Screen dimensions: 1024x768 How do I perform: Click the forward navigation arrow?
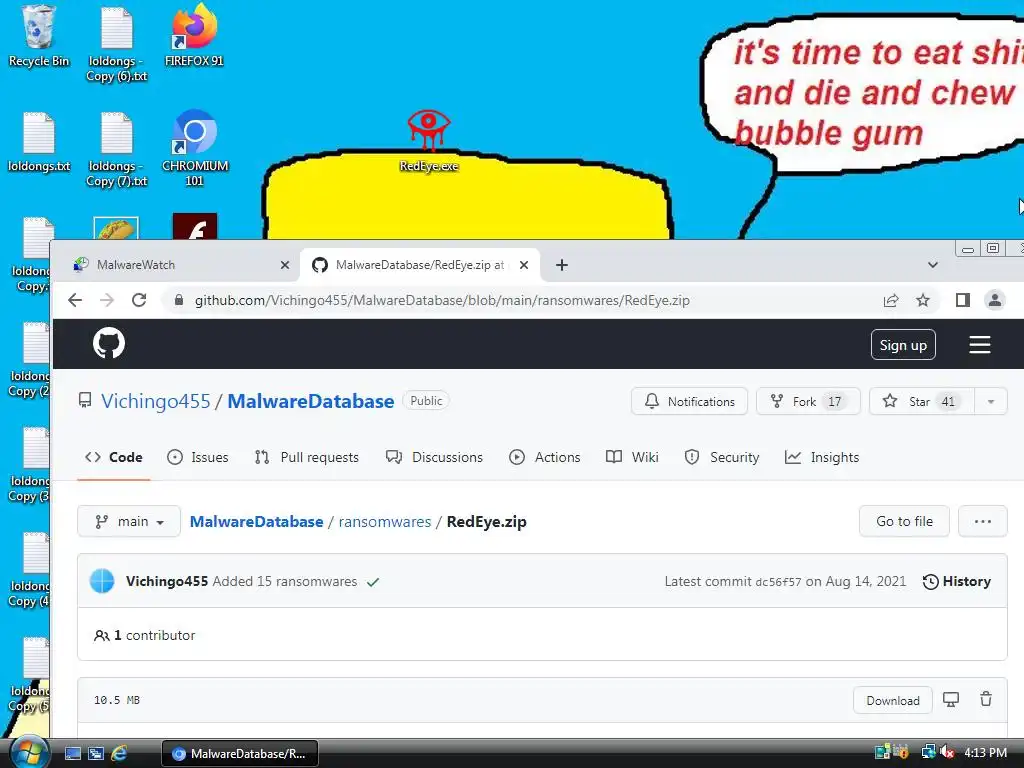[107, 300]
